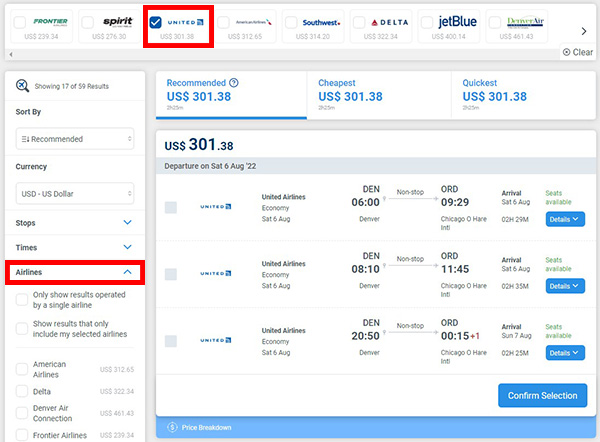Click the '02H 35M' duration text
600x442 pixels.
pyautogui.click(x=515, y=286)
